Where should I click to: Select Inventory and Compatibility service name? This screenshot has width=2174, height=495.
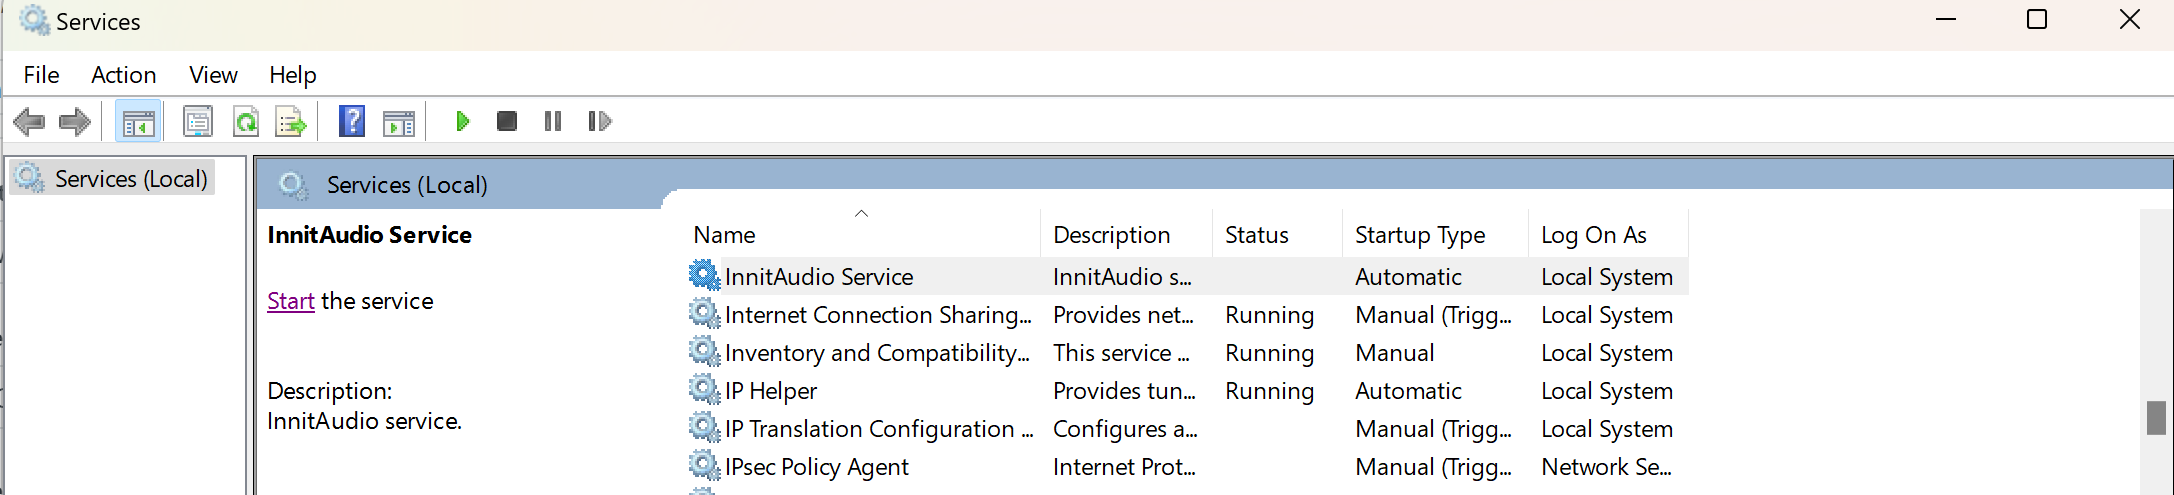pos(877,353)
